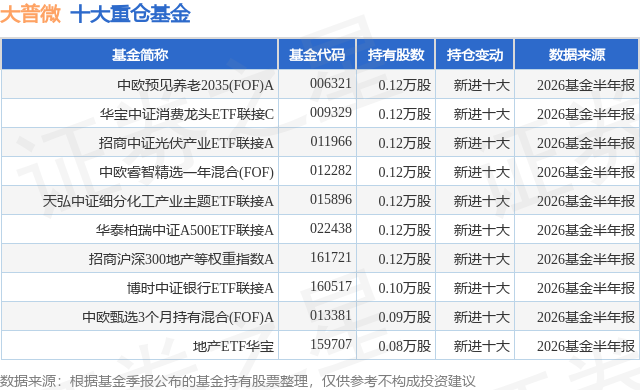Click the 持仓变动 column header

click(x=474, y=55)
